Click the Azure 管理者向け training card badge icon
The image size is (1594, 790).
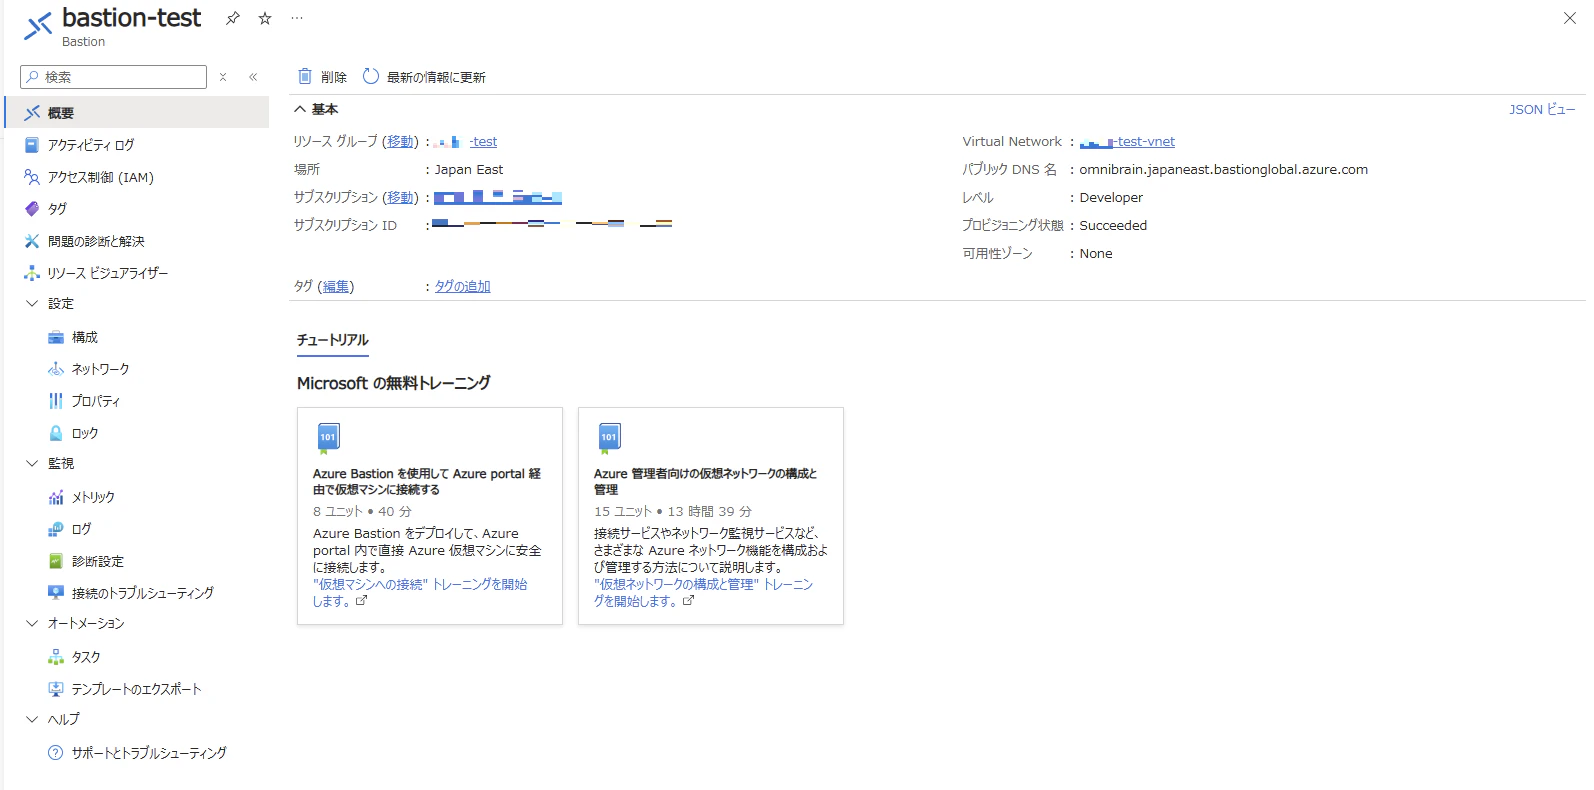609,437
